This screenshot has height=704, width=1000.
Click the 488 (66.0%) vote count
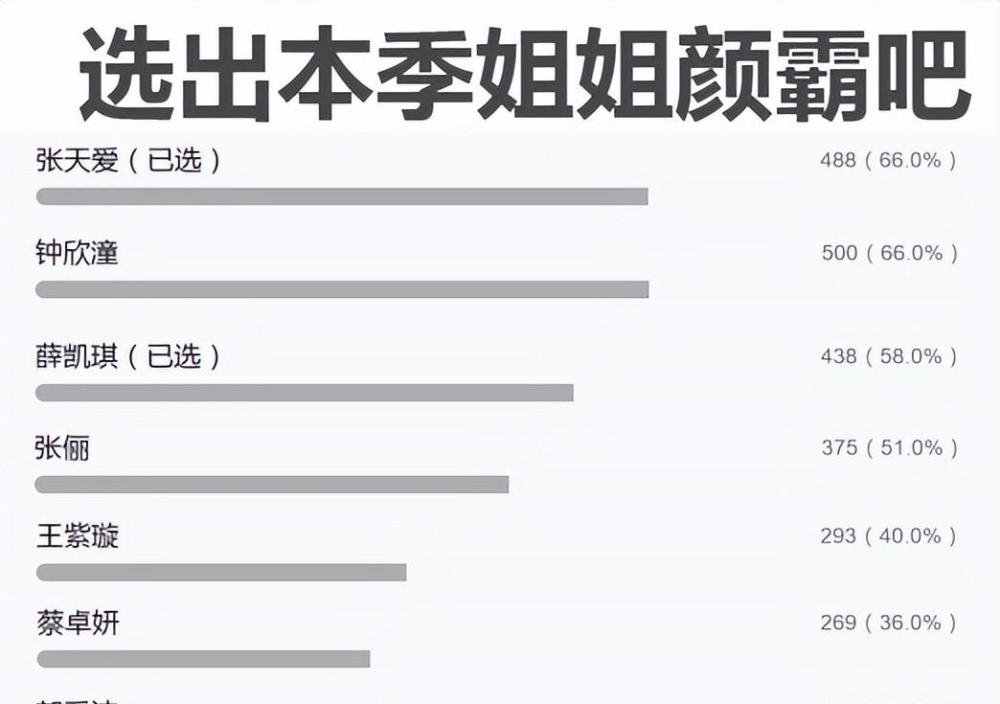pos(888,160)
